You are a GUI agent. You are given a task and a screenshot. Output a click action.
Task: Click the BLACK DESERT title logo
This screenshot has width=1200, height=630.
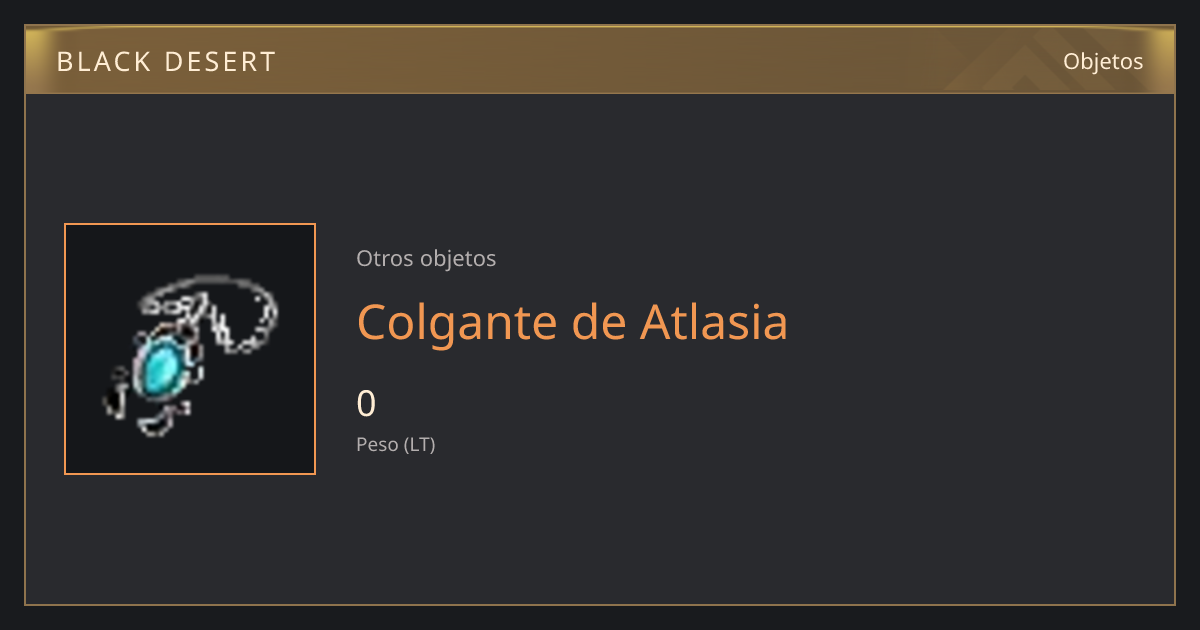point(166,62)
